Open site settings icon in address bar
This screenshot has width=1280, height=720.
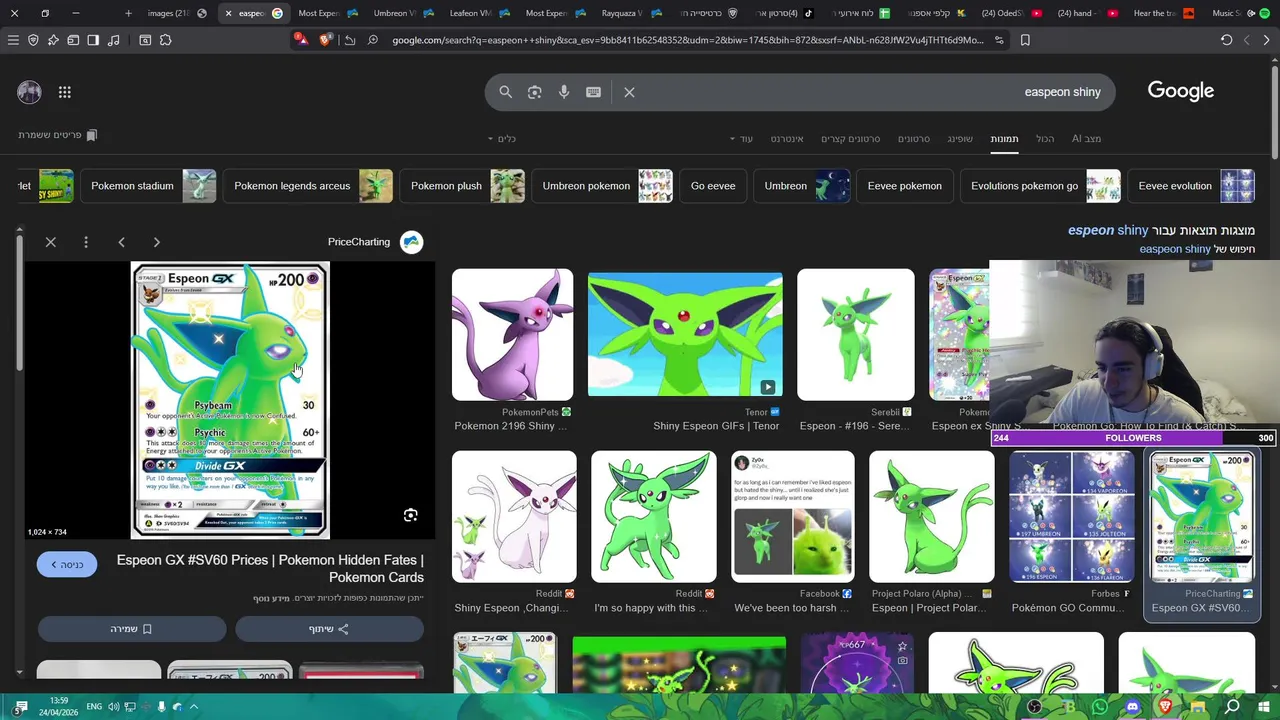(999, 40)
